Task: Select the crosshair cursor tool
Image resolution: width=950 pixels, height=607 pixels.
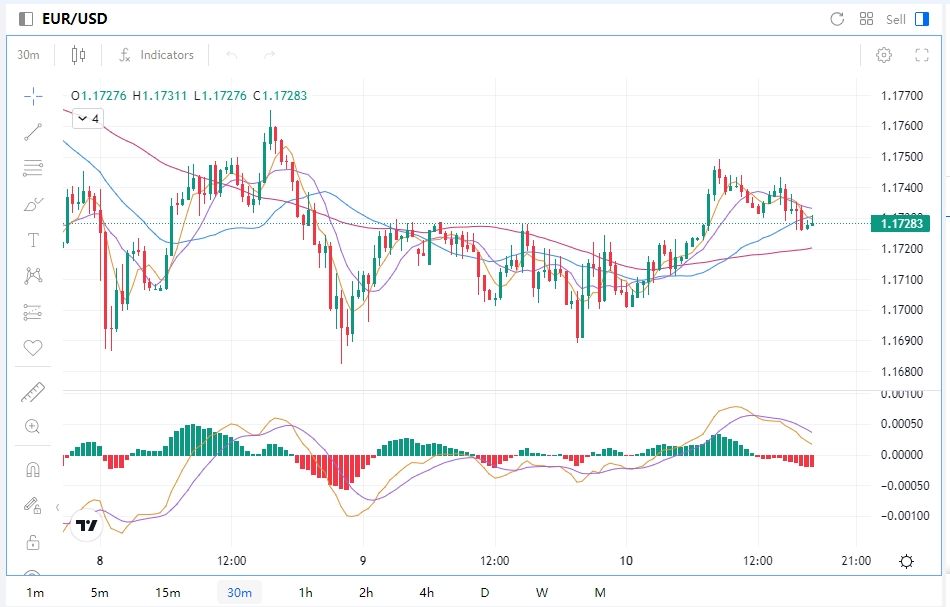Action: click(33, 96)
